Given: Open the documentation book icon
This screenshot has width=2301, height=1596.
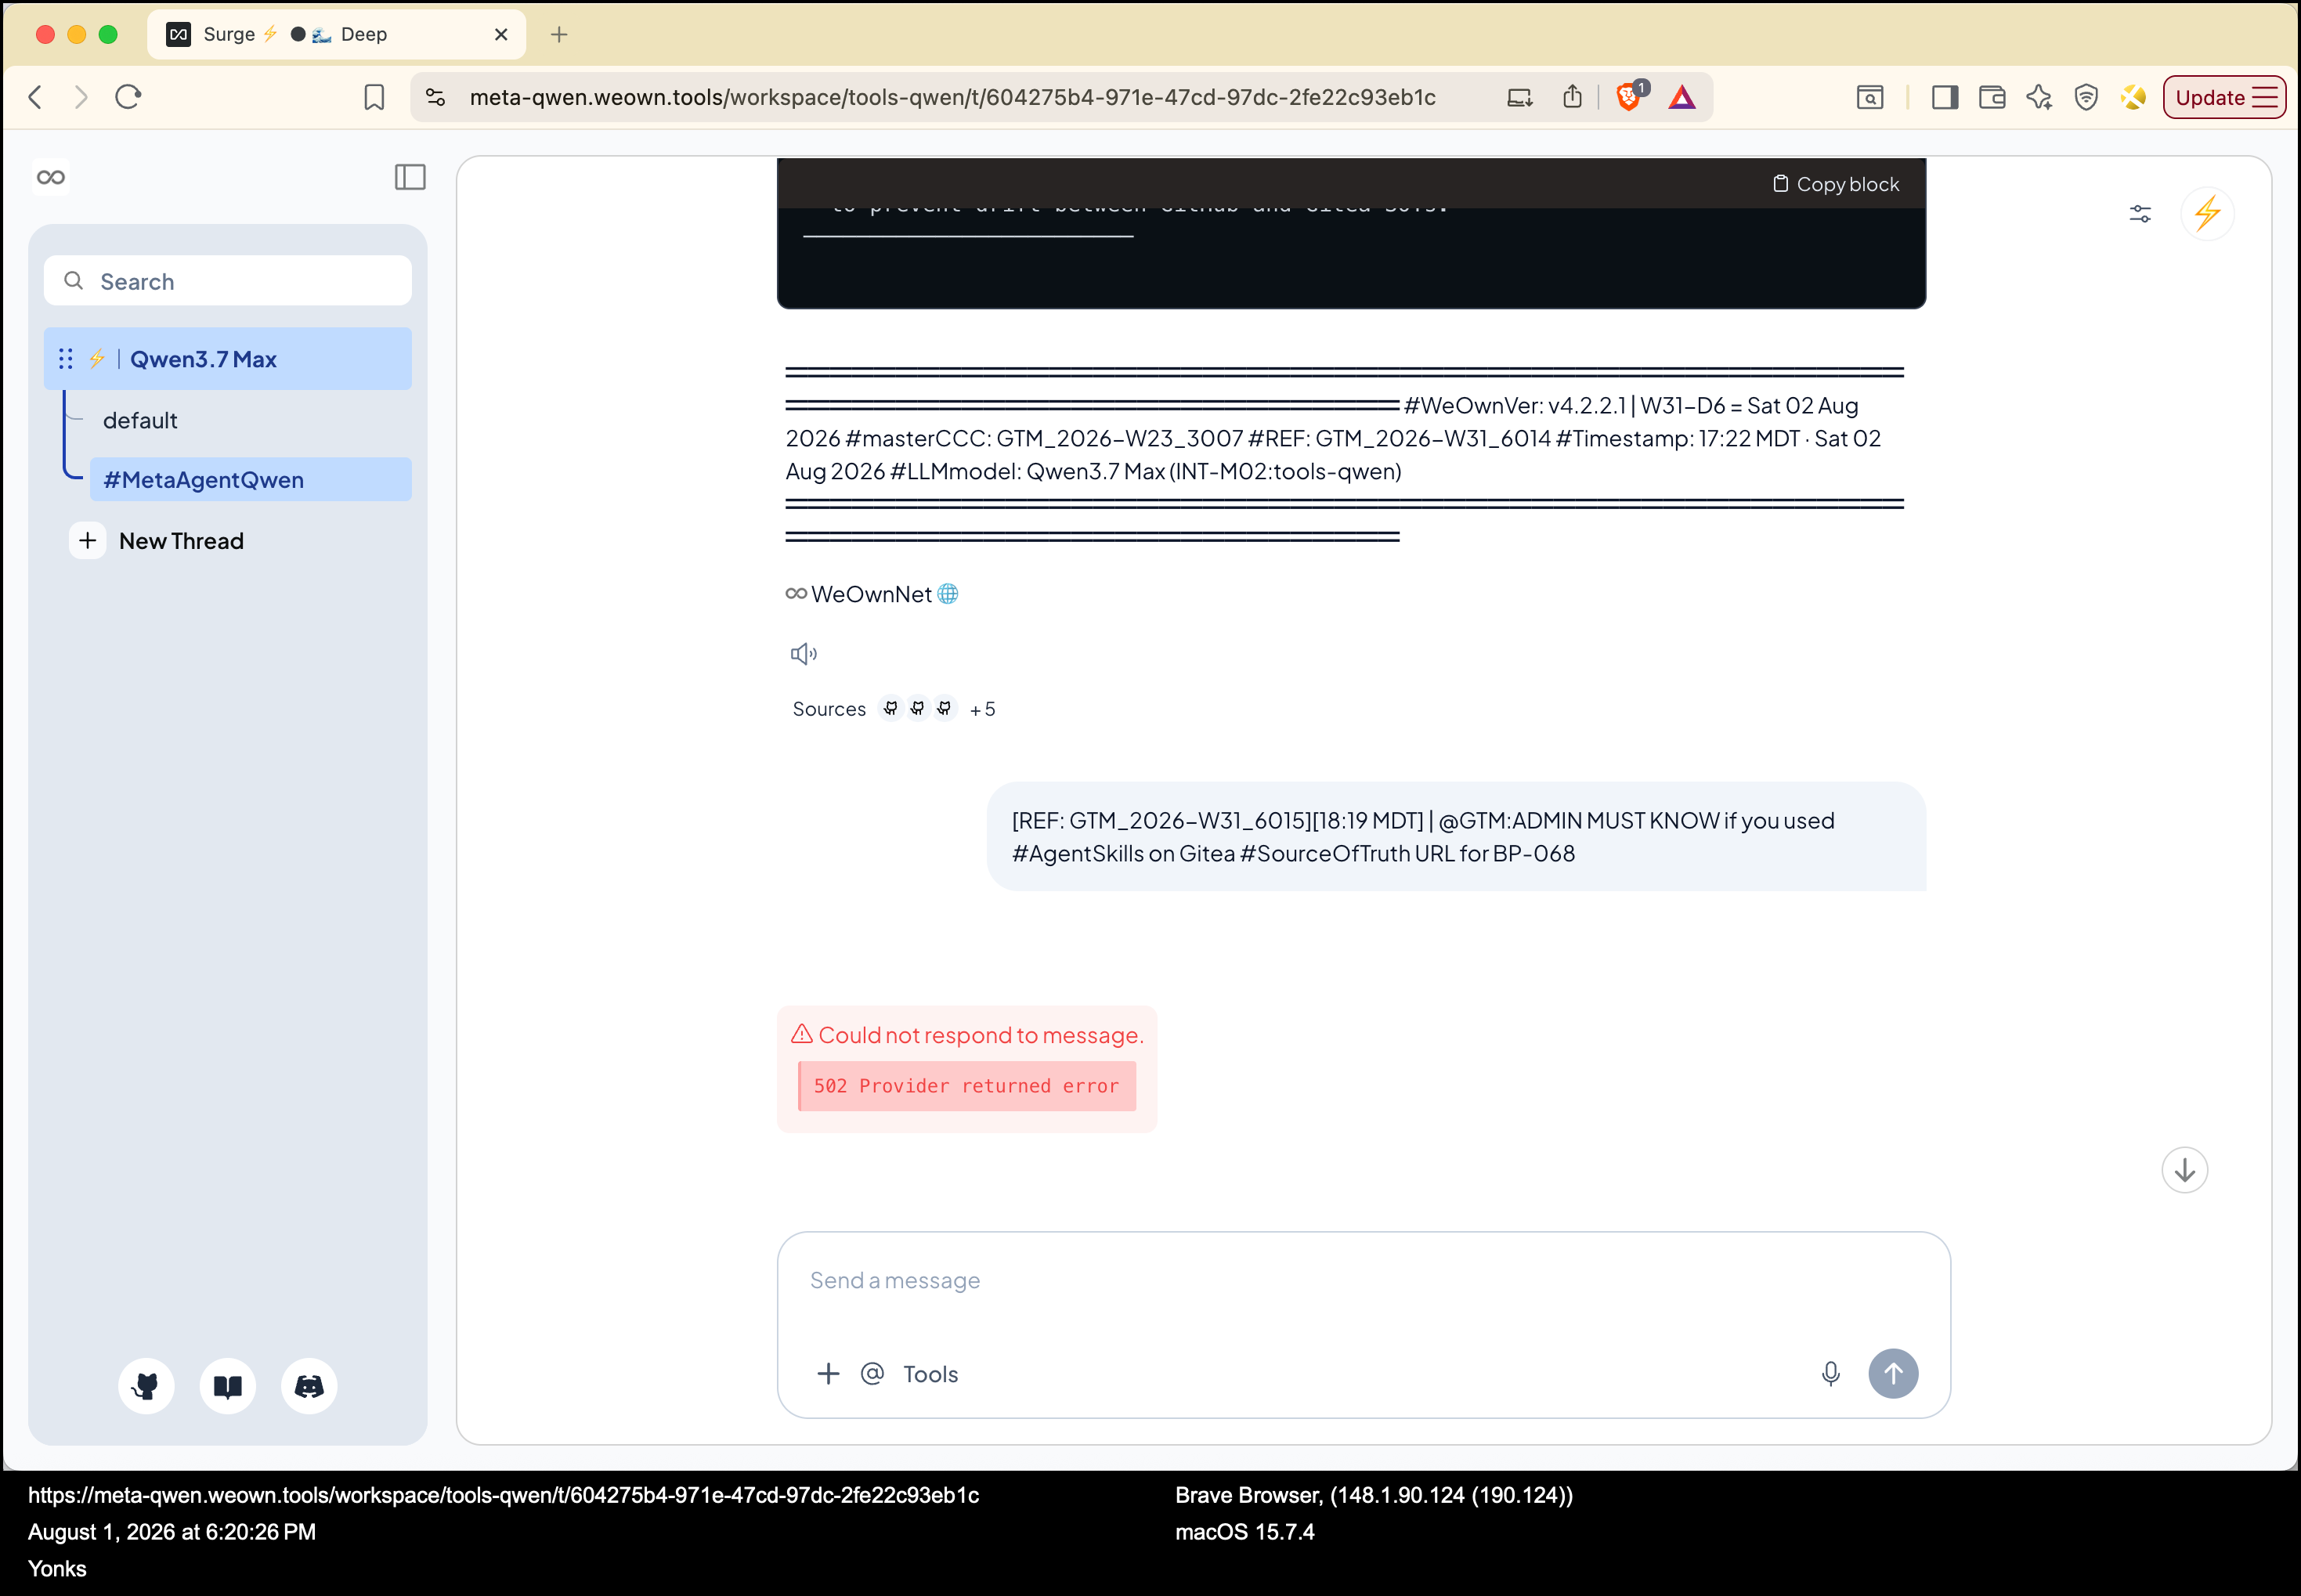Looking at the screenshot, I should pos(228,1386).
